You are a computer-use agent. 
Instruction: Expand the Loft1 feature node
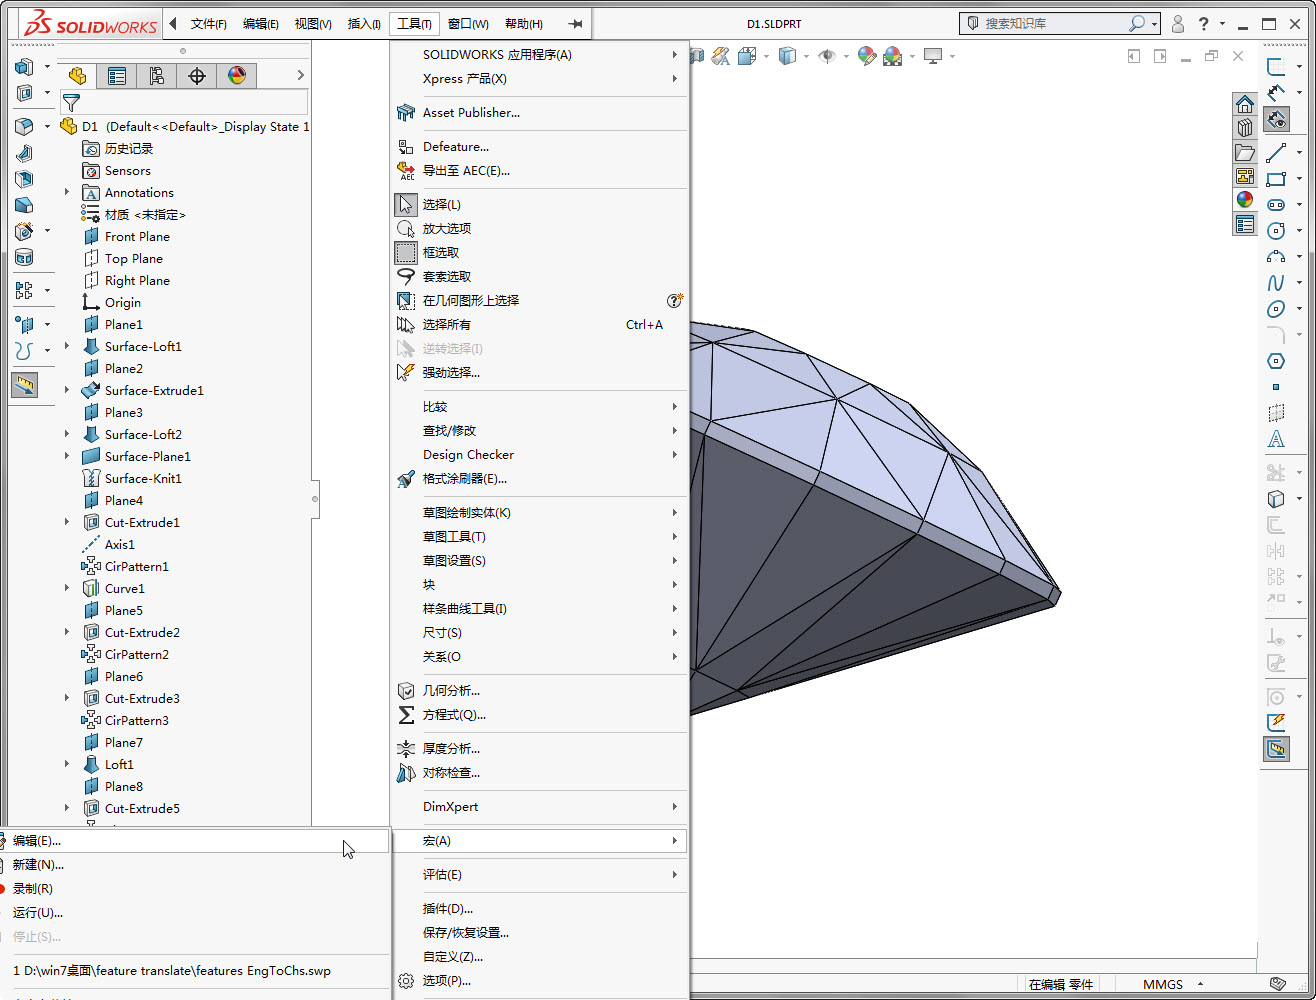click(67, 764)
